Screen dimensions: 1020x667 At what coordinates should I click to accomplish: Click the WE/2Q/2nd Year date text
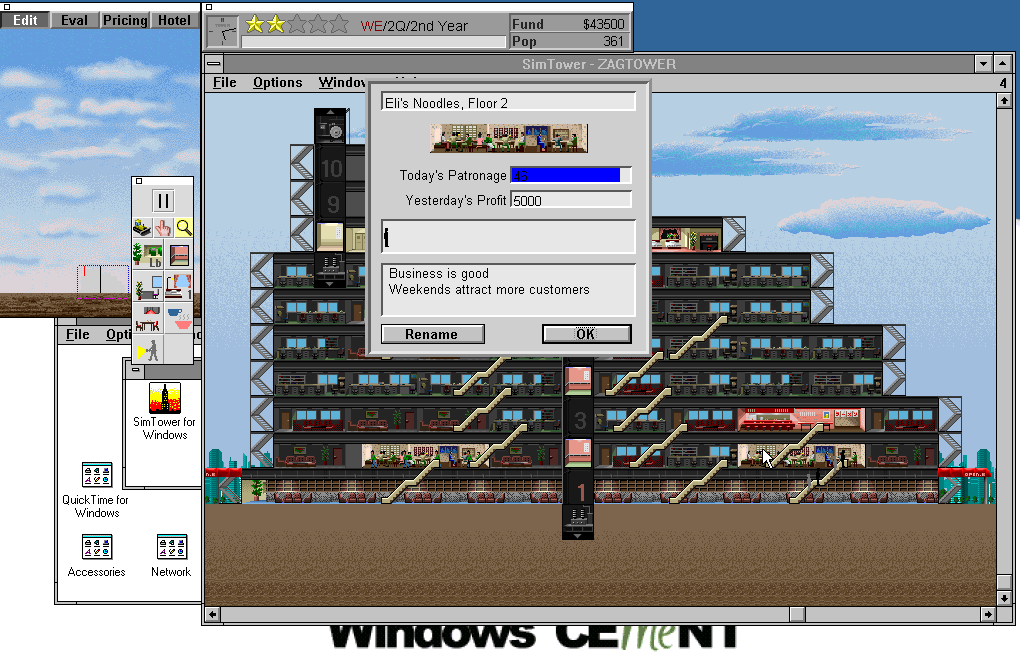pos(414,26)
